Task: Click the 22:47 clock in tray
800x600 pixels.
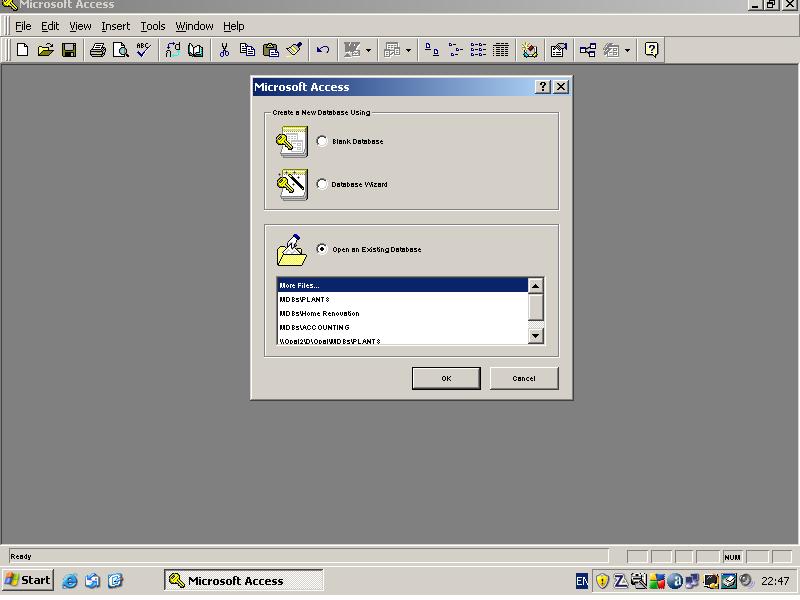Action: click(775, 581)
